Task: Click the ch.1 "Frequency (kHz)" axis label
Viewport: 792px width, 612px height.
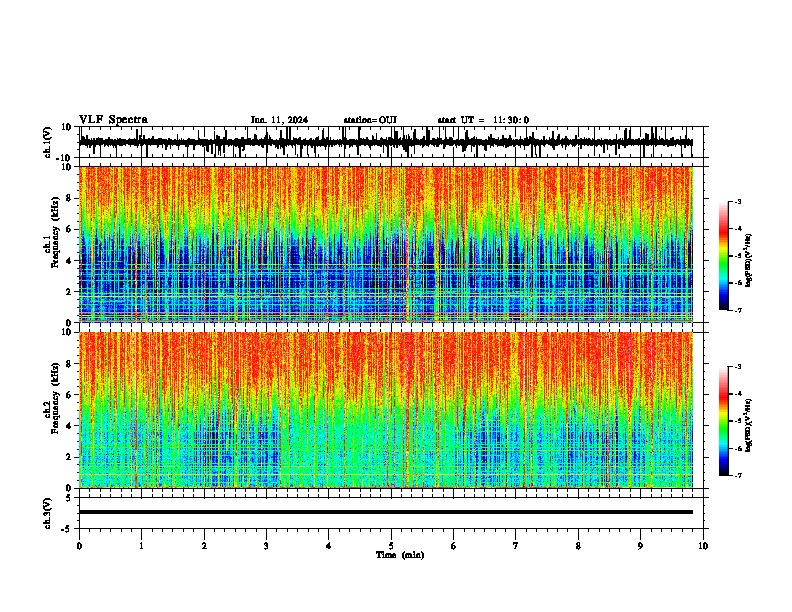Action: 55,232
